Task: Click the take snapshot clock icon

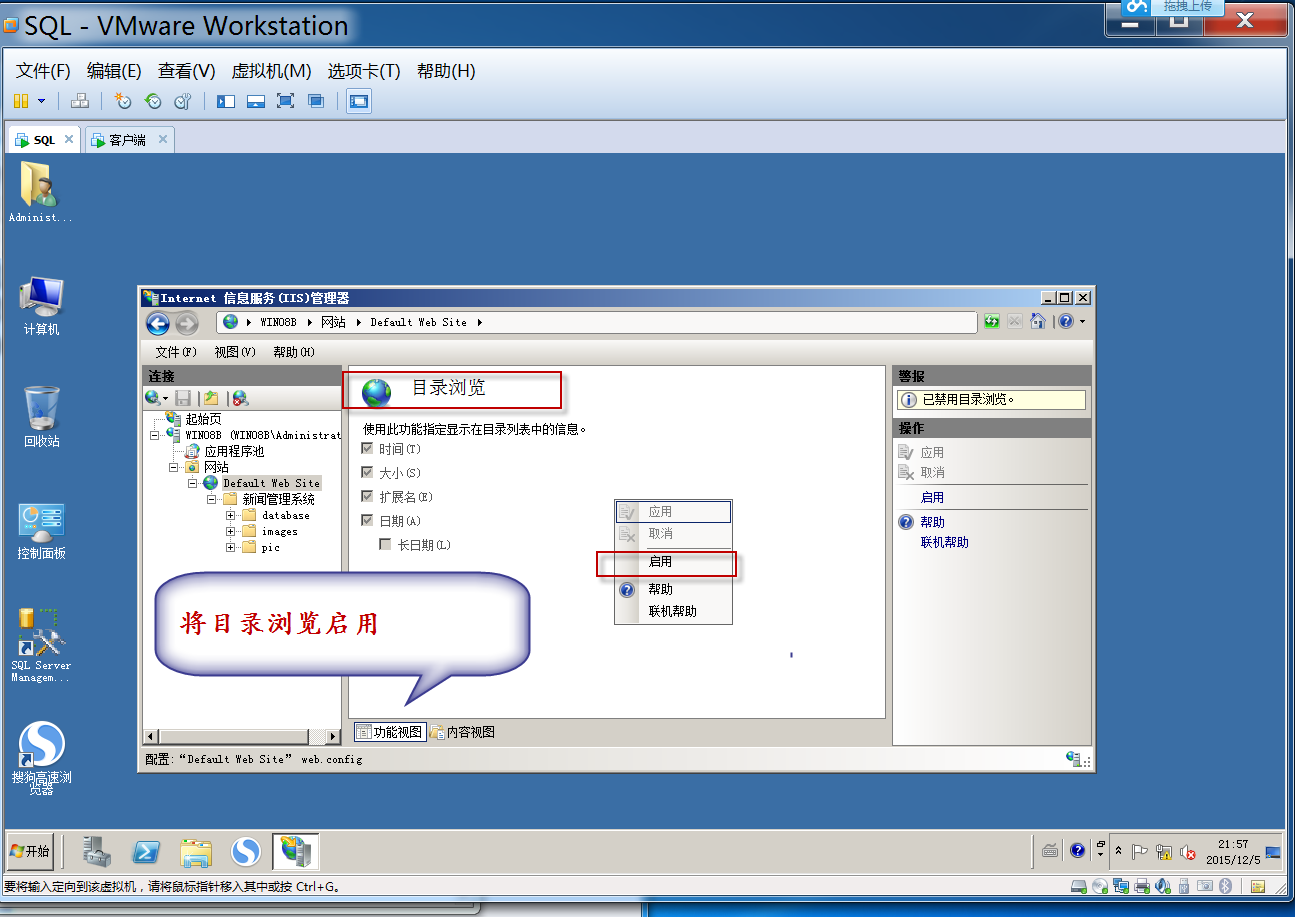Action: pos(123,101)
